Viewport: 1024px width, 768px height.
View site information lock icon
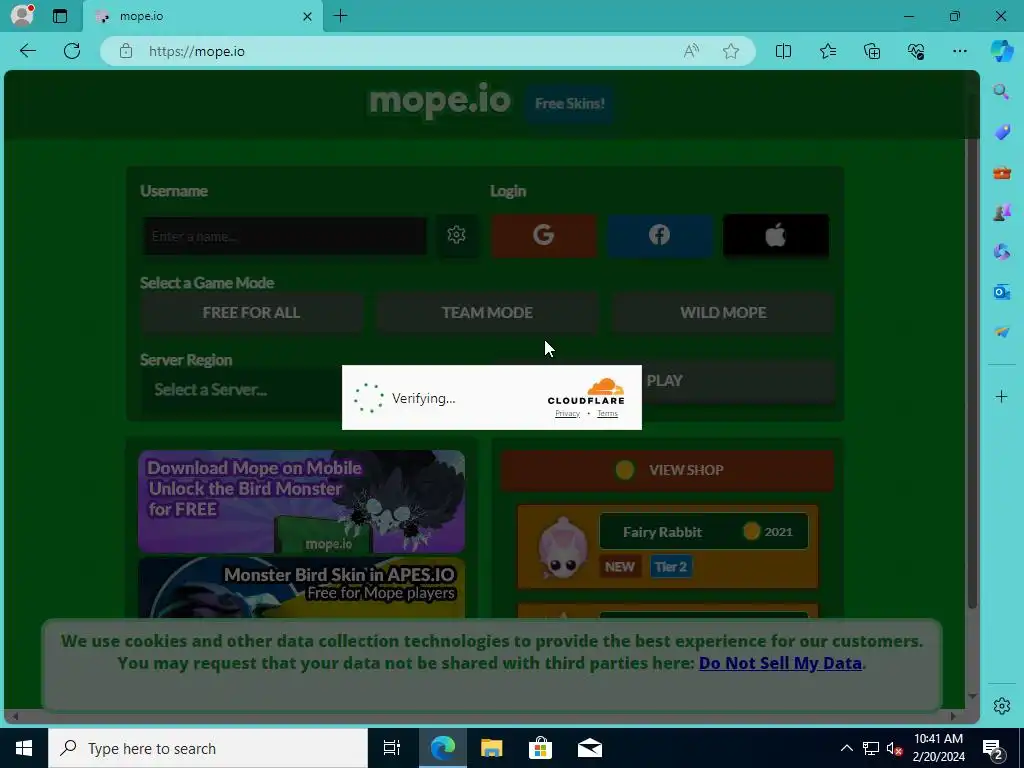[x=126, y=51]
